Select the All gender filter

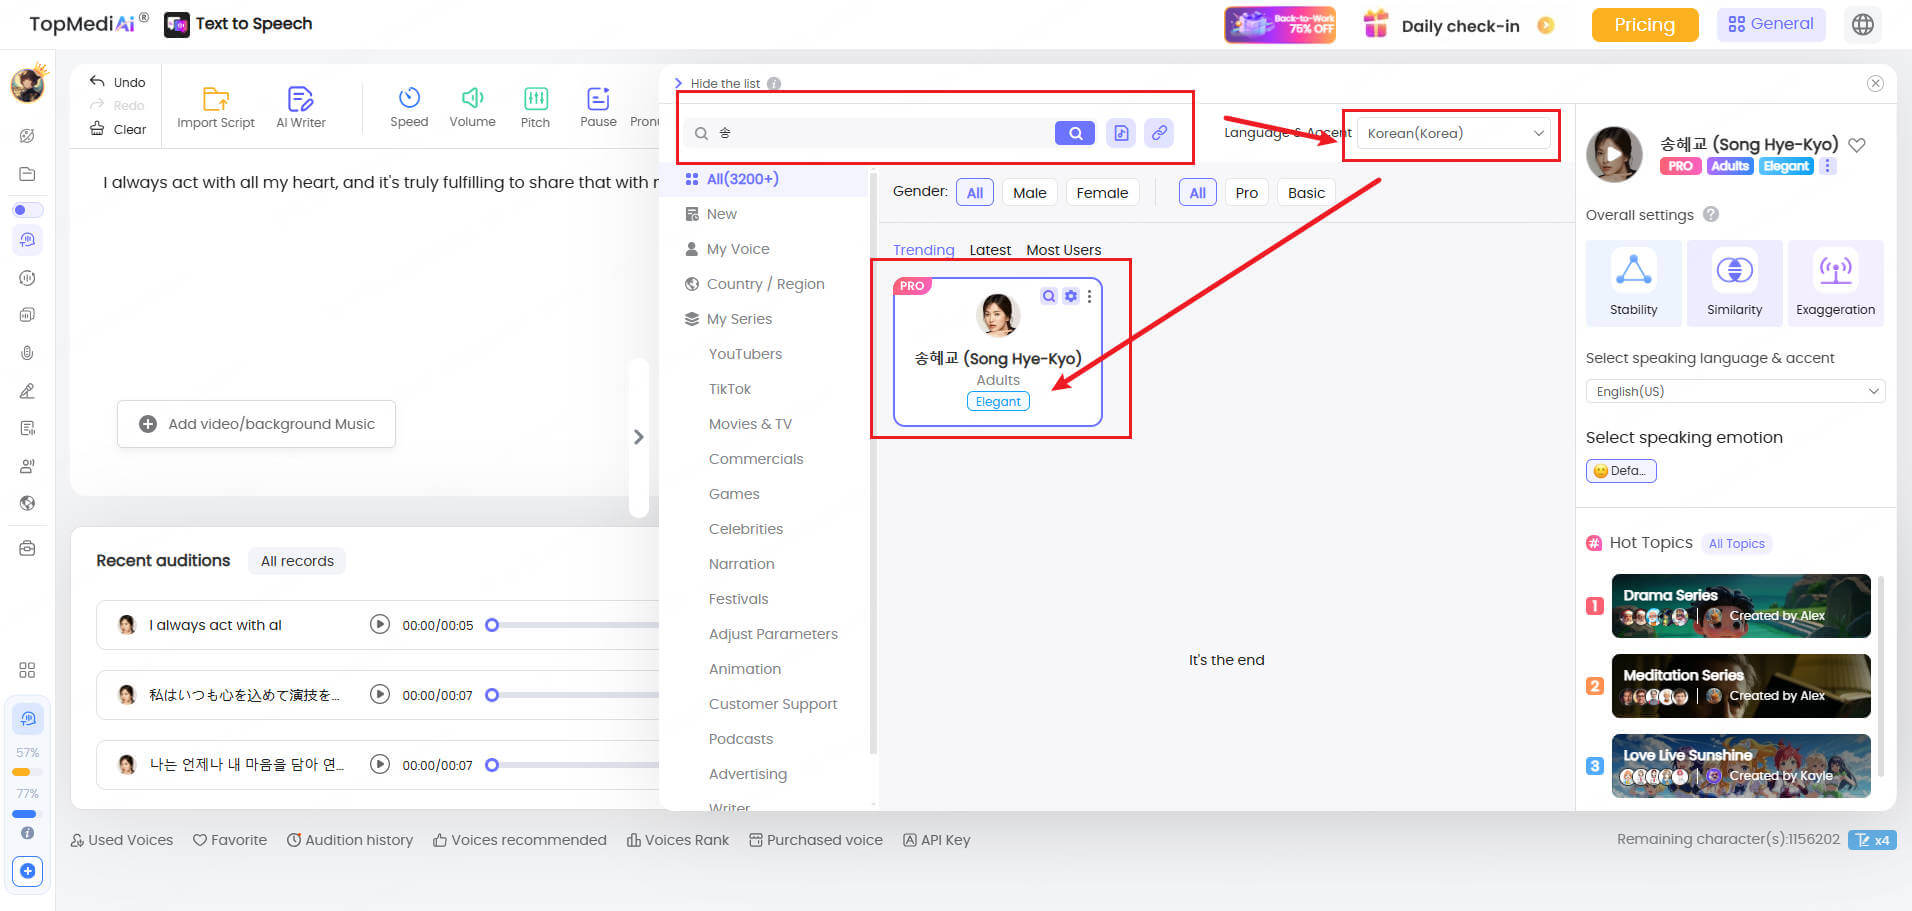pyautogui.click(x=974, y=192)
